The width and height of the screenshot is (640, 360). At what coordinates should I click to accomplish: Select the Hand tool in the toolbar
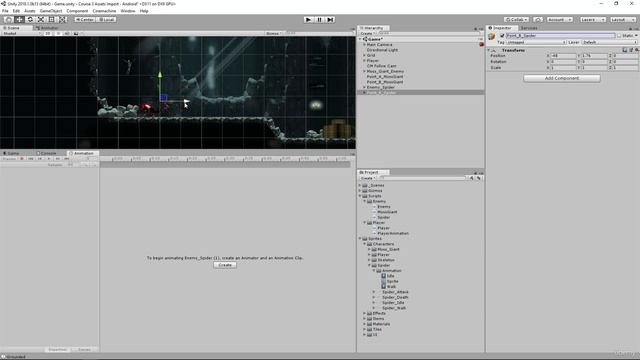[x=8, y=20]
